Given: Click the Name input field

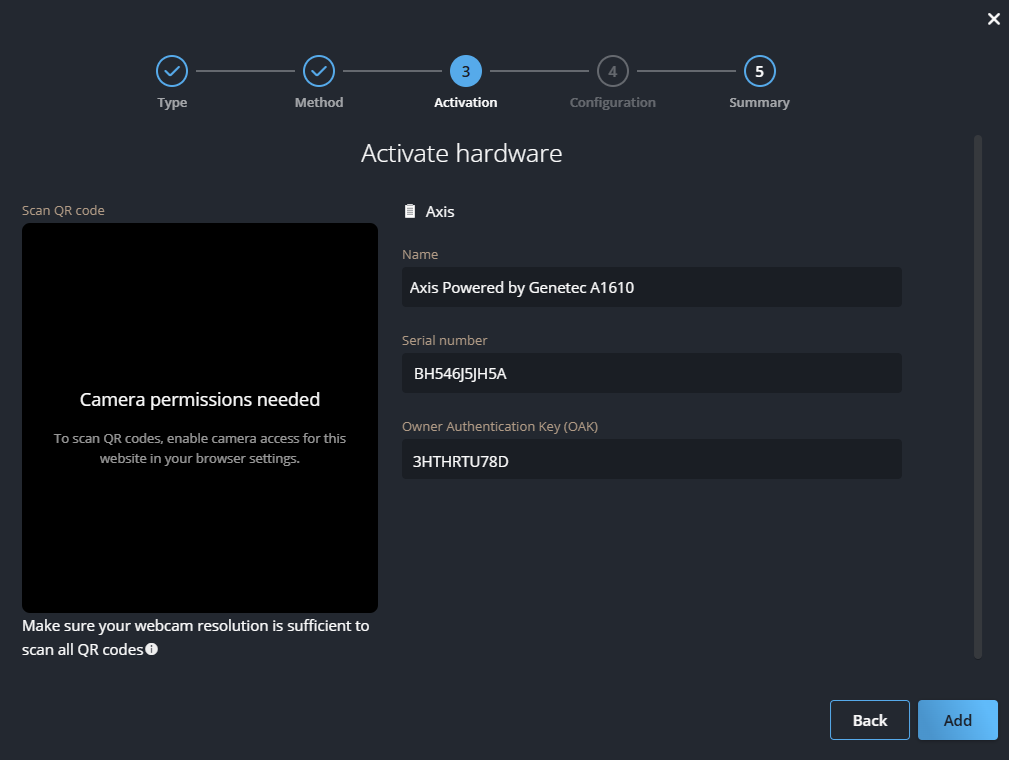Looking at the screenshot, I should 651,287.
